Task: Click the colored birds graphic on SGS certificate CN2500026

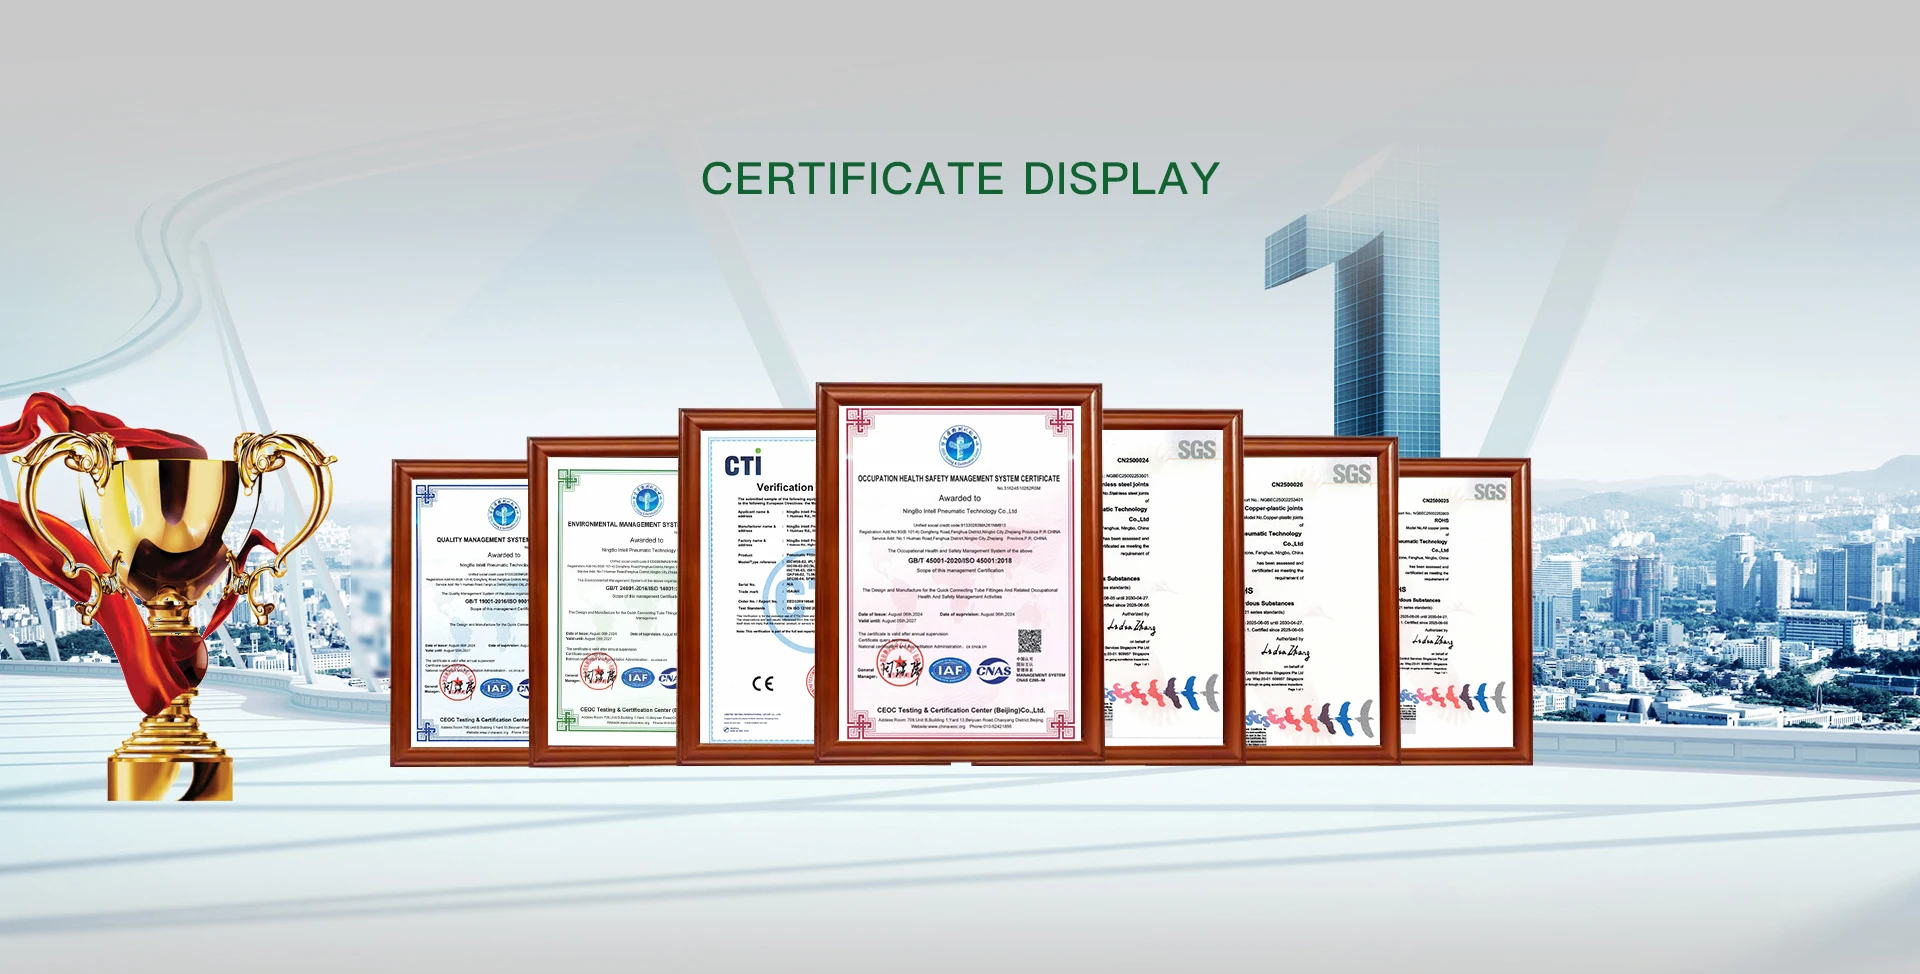Action: (1310, 718)
